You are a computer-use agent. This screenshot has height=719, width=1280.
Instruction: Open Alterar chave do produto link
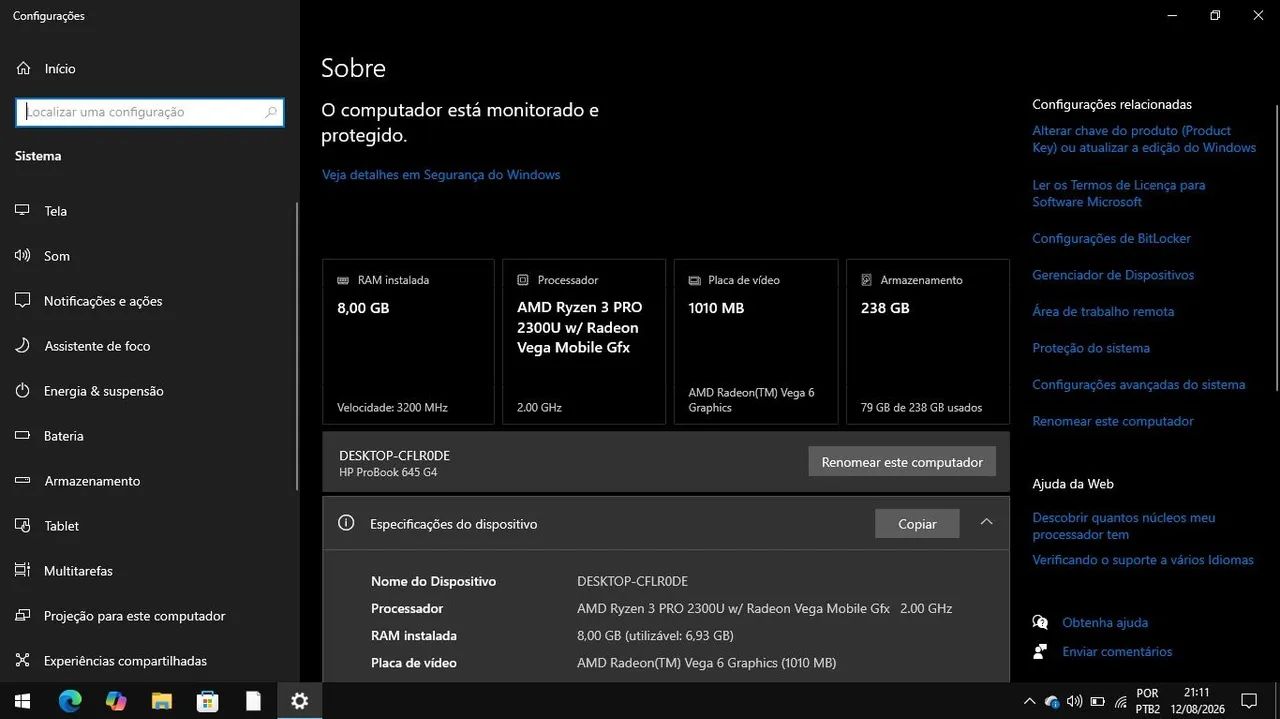click(1144, 139)
